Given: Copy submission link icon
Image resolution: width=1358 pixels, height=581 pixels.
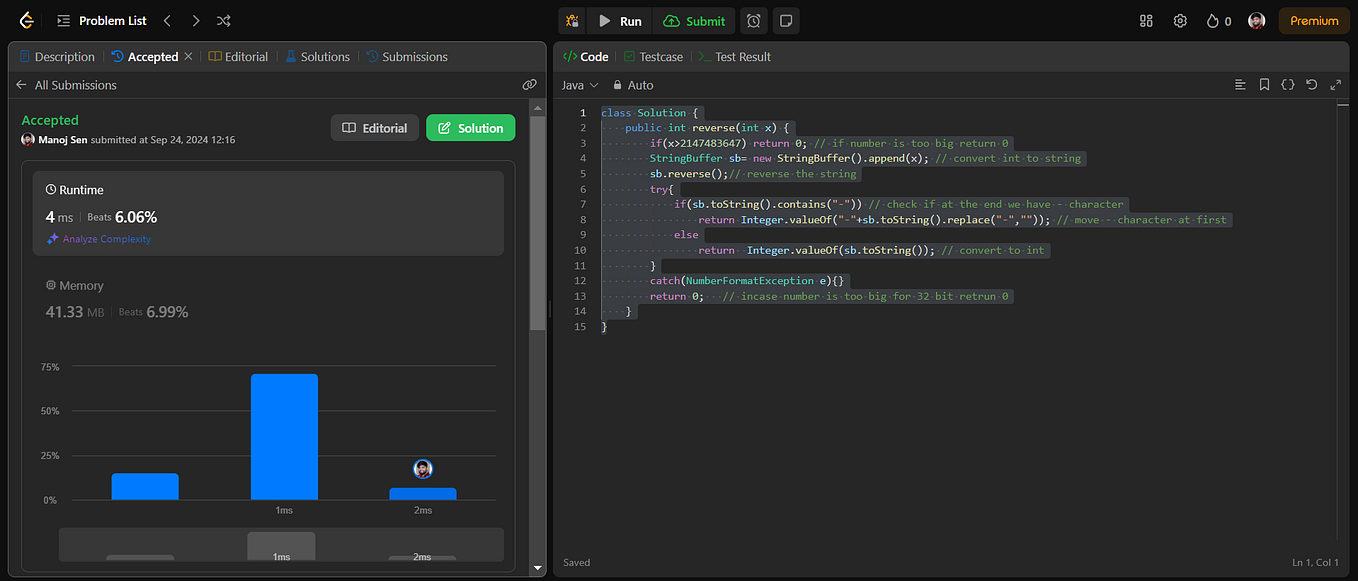Looking at the screenshot, I should tap(529, 85).
